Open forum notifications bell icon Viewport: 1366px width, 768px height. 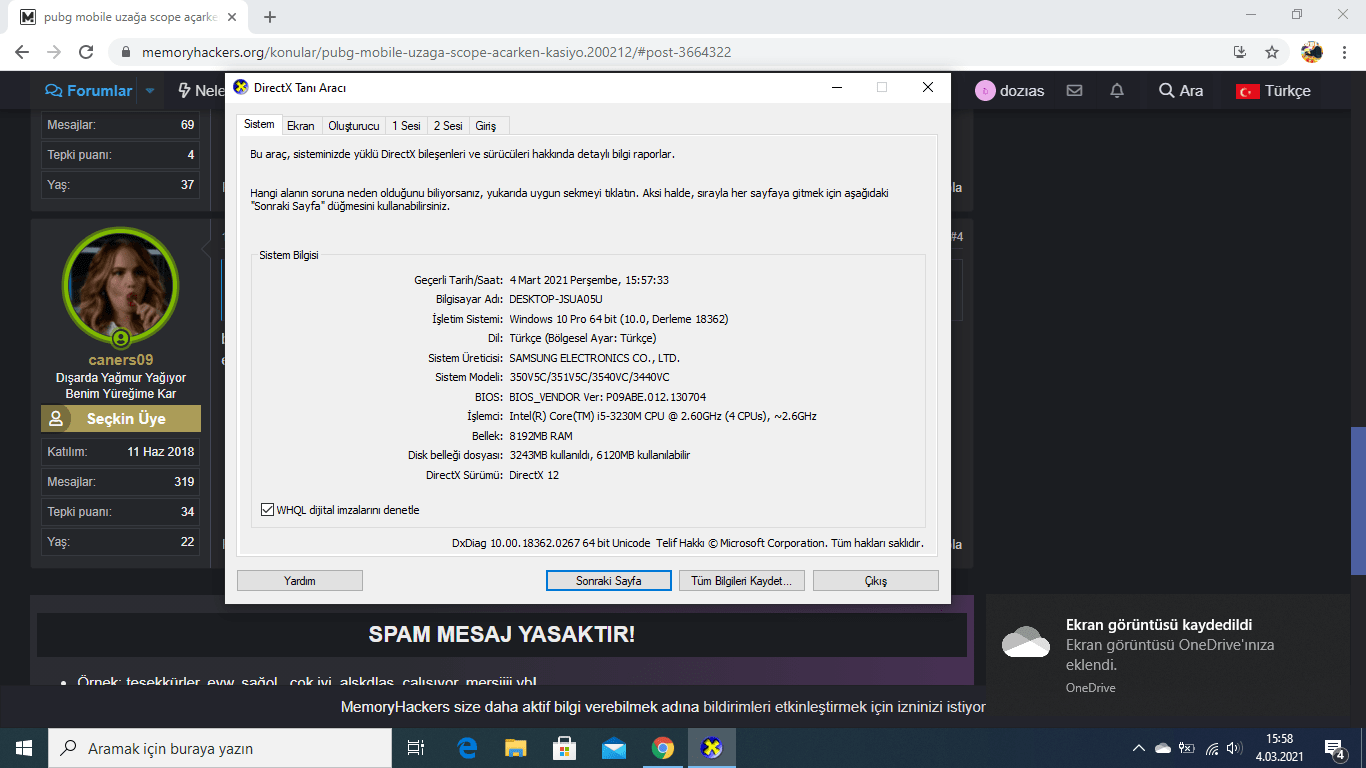(1117, 90)
